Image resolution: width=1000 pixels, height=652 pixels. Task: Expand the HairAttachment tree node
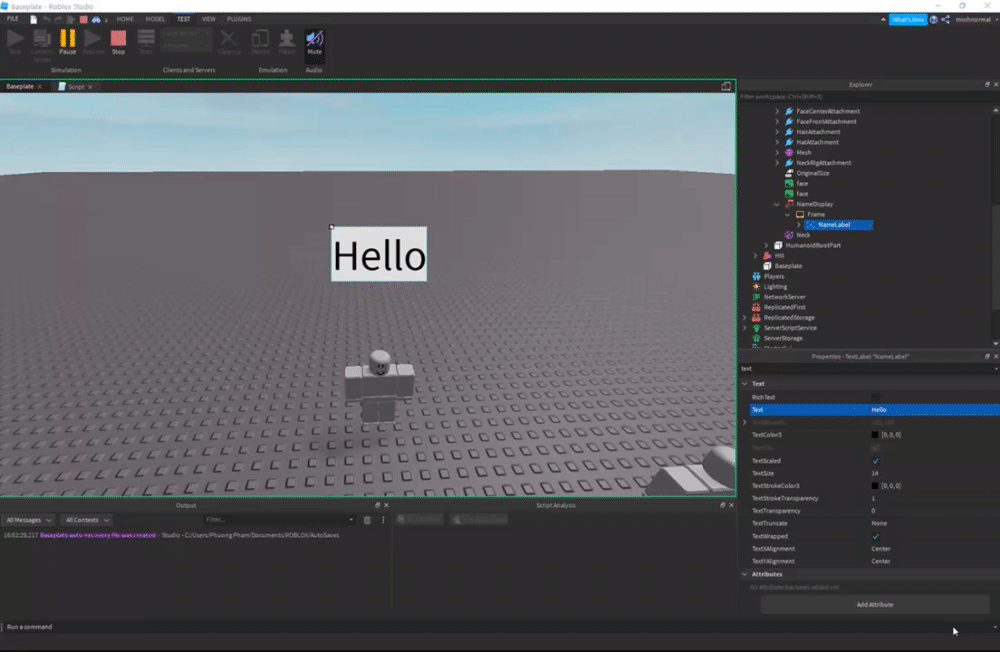(x=777, y=132)
